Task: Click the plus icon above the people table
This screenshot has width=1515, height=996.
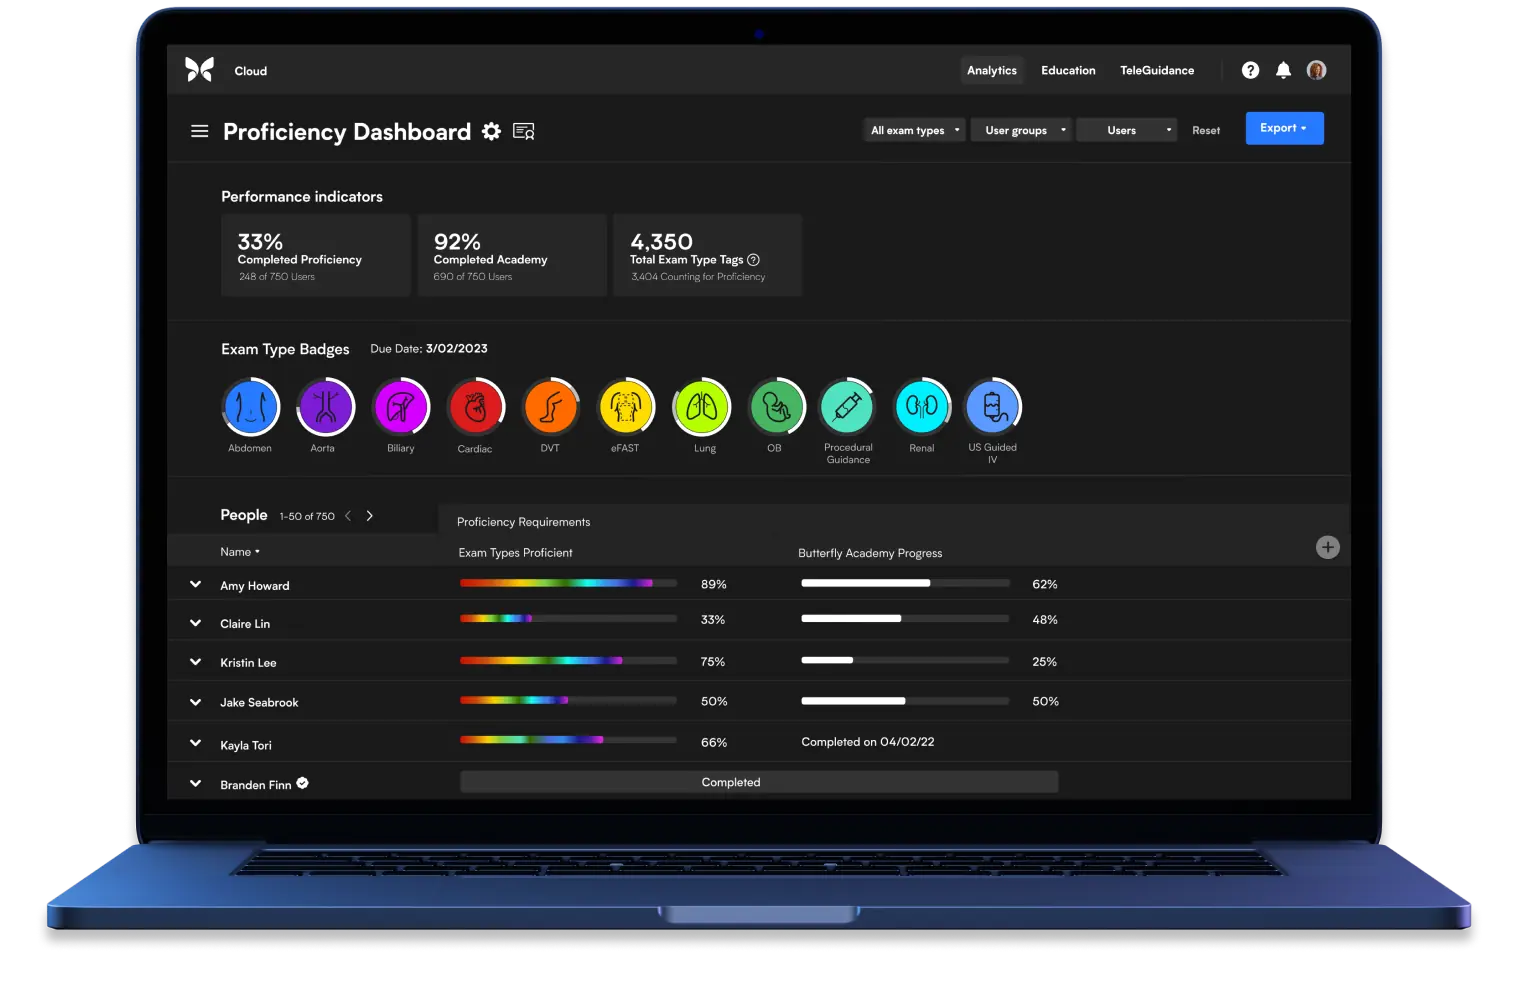Action: pos(1327,547)
